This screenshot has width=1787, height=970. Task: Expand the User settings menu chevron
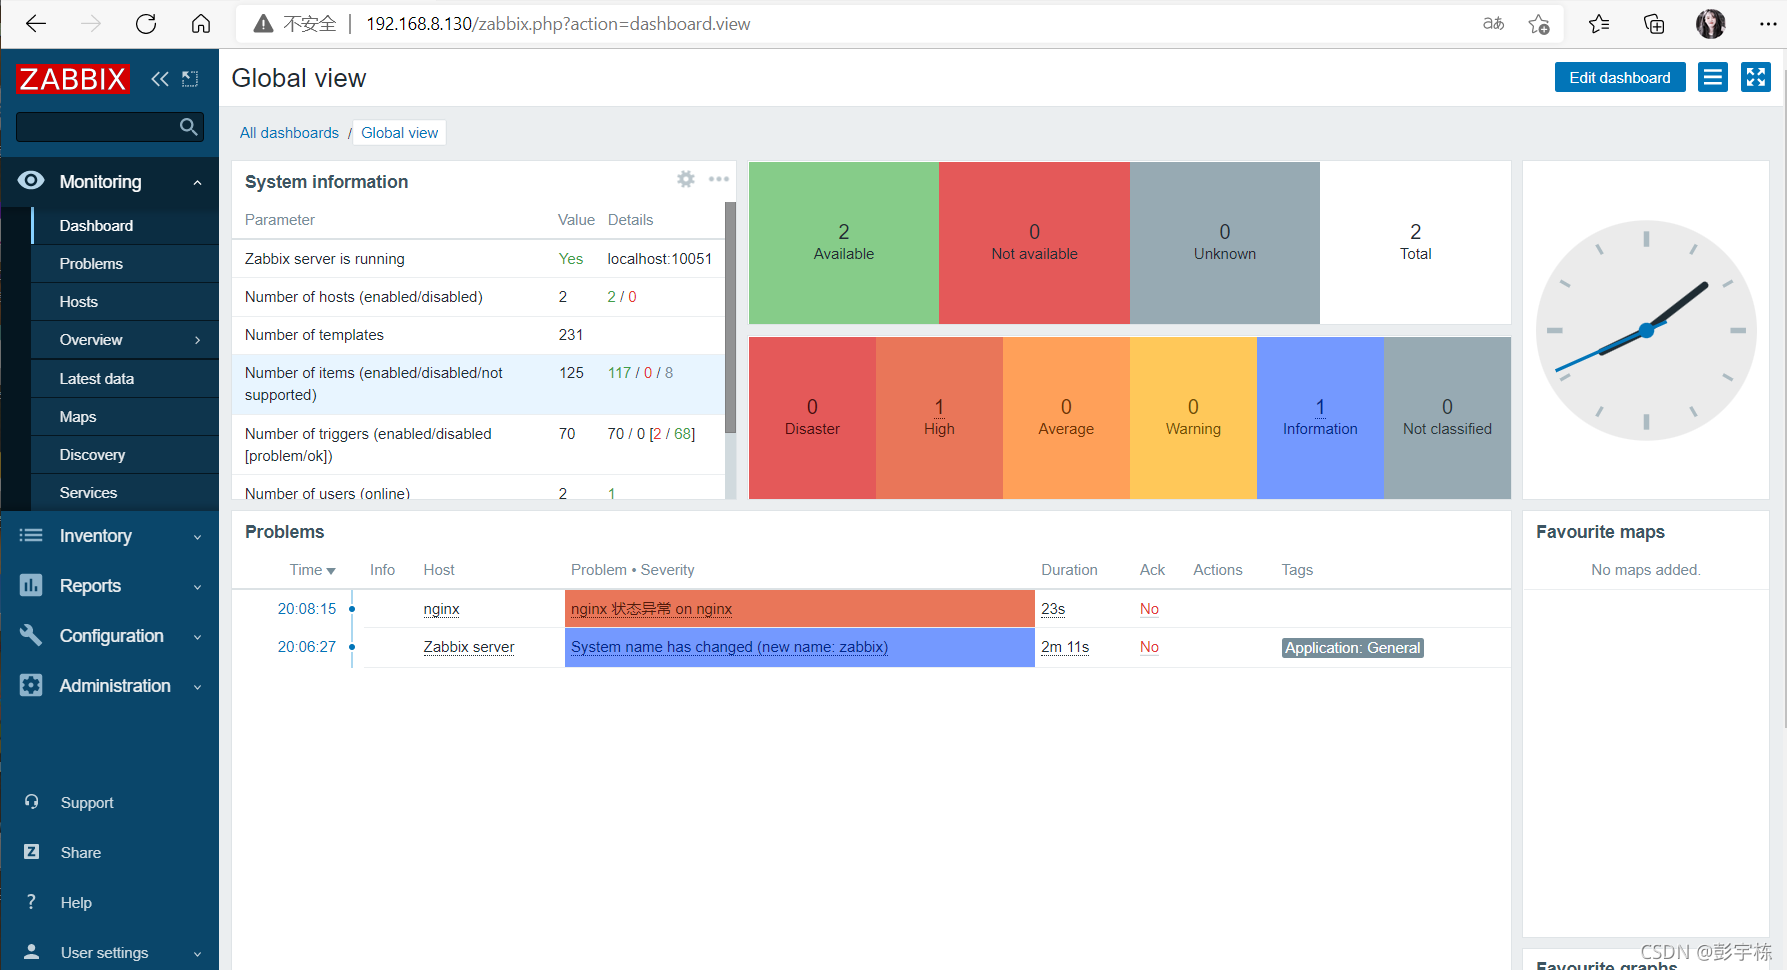198,954
